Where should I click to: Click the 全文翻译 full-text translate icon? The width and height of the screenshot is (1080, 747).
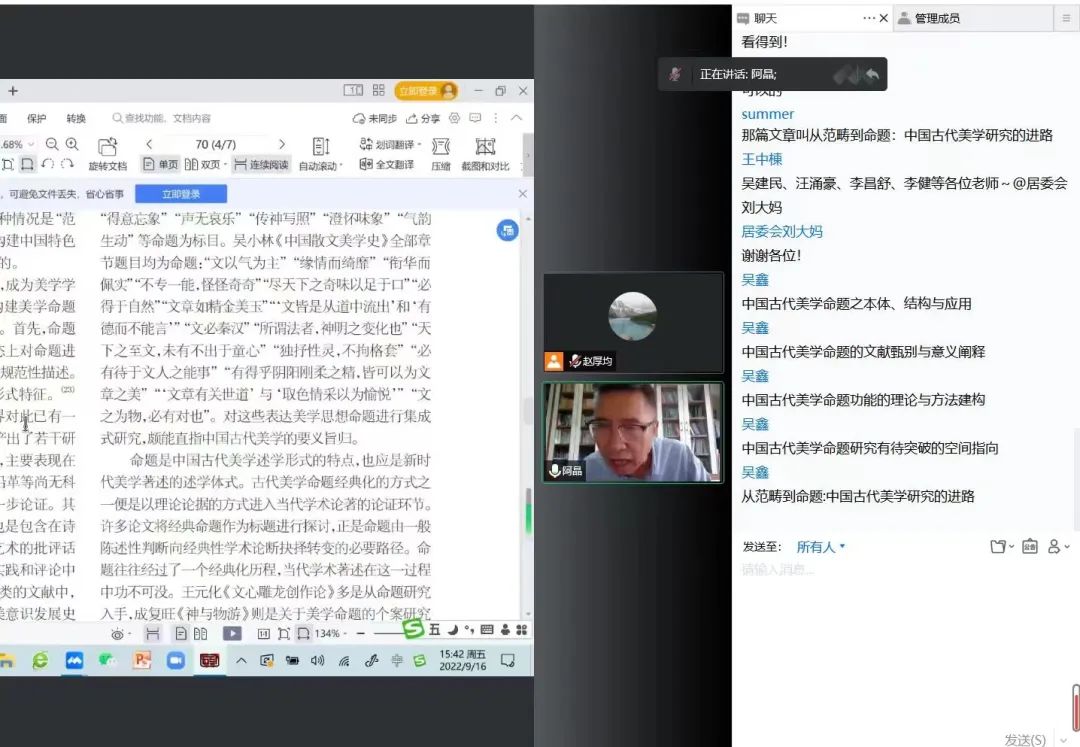click(x=386, y=164)
